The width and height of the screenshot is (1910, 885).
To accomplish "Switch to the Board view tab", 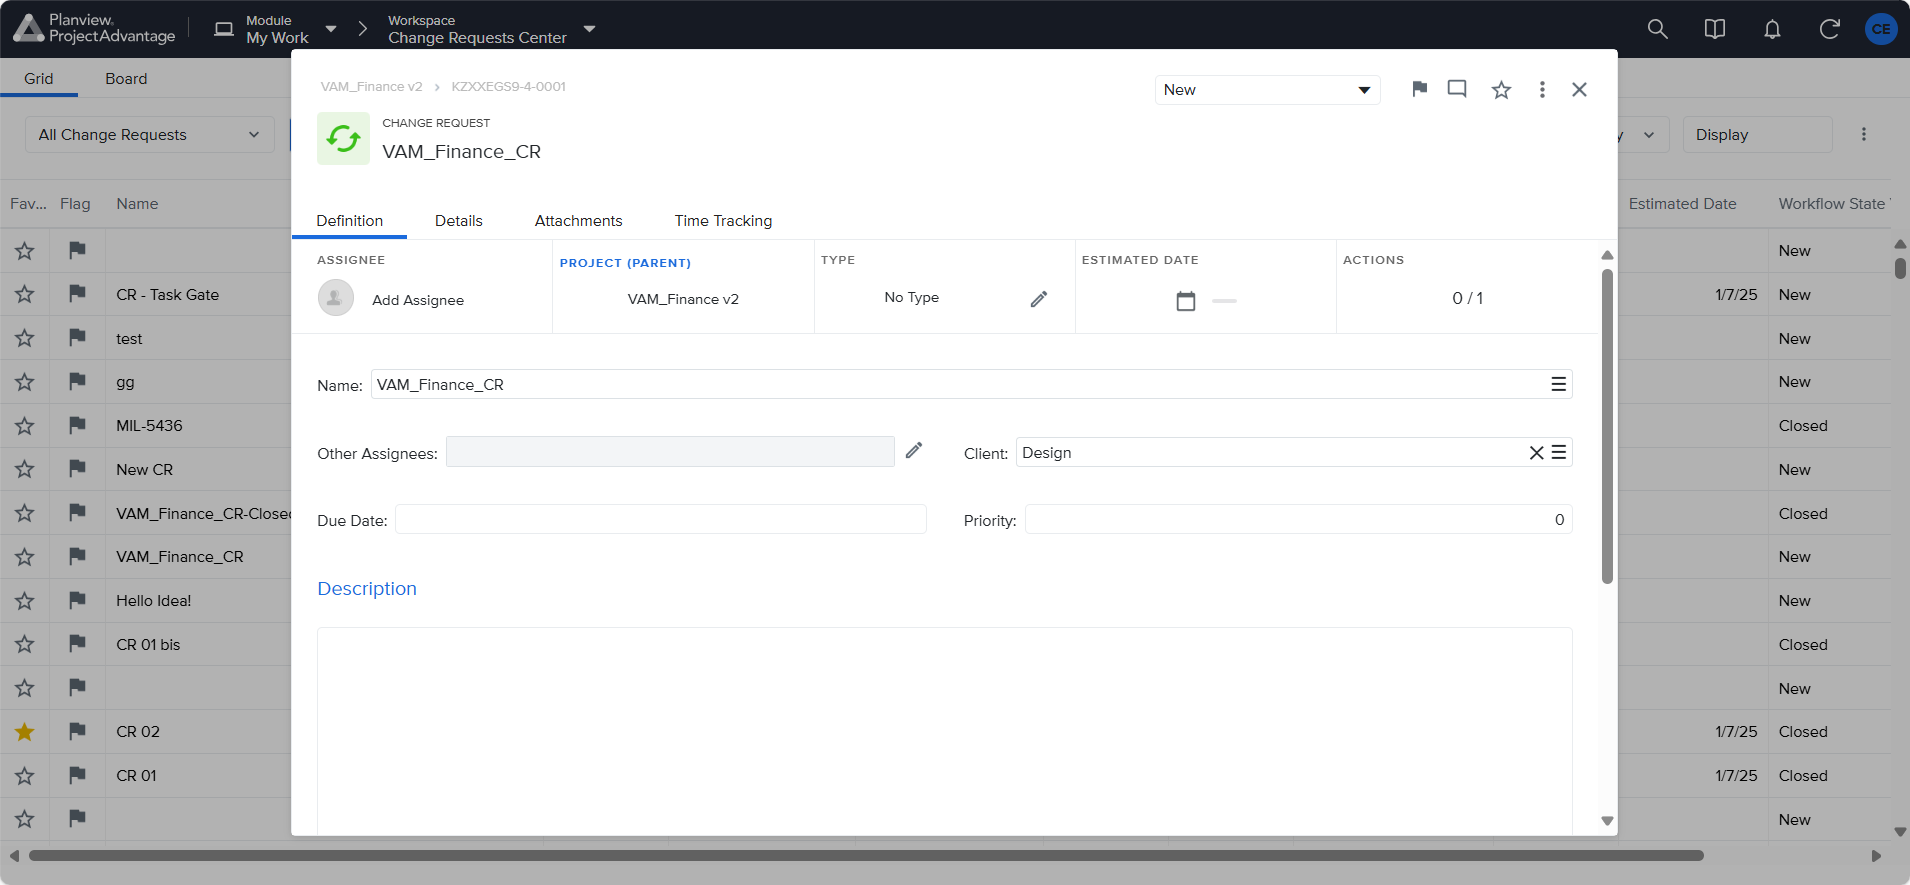I will [x=126, y=79].
